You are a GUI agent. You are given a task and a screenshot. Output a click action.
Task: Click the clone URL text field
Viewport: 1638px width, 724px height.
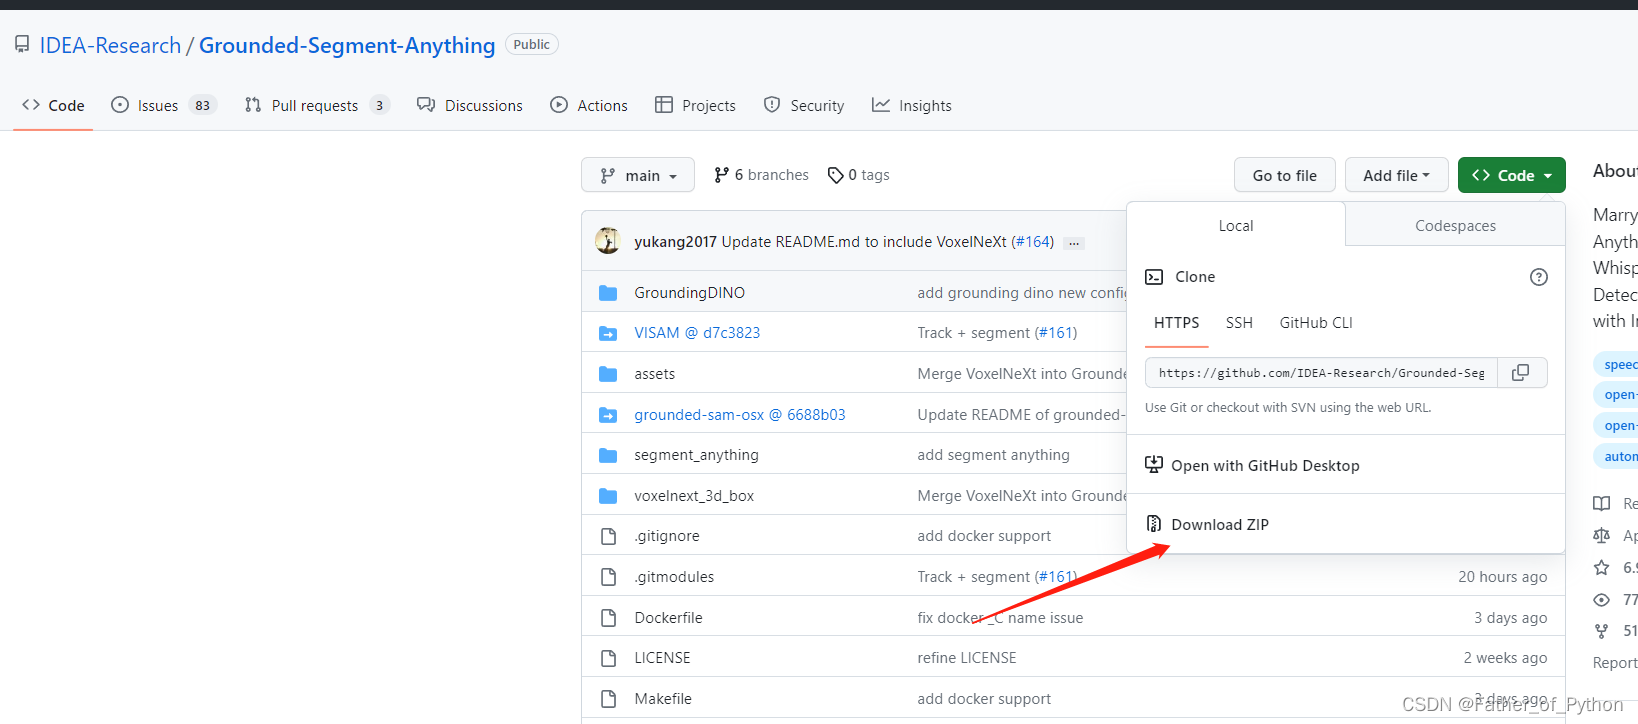point(1321,372)
